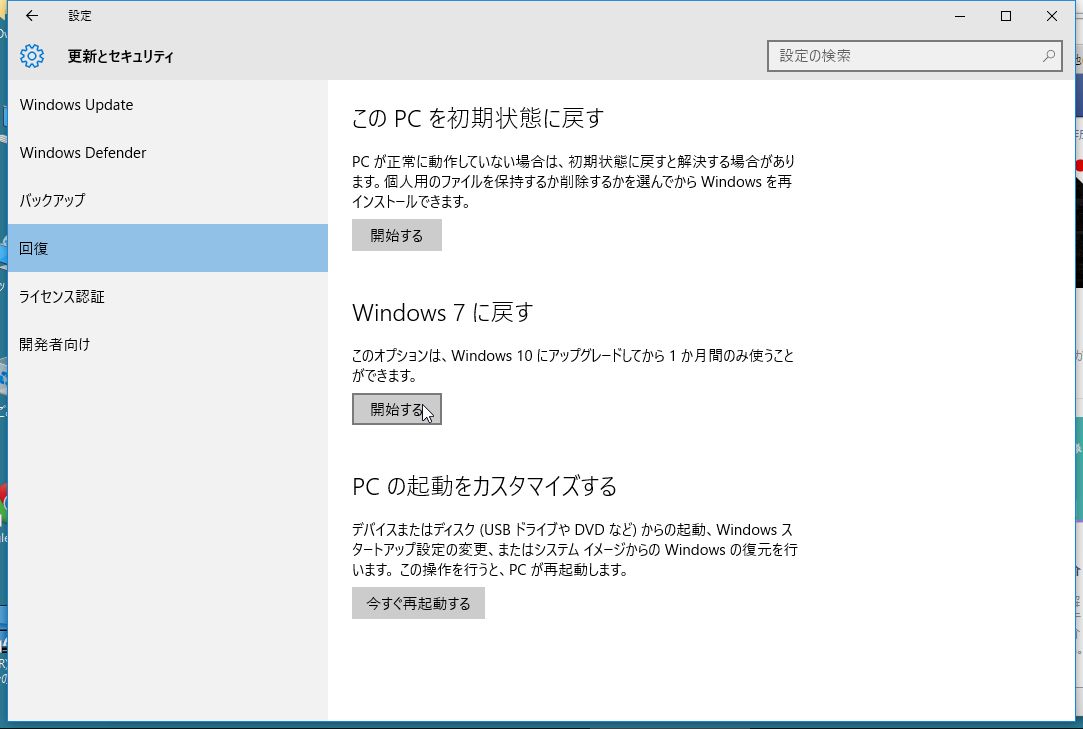Maximize the 設定 window

pos(1006,16)
